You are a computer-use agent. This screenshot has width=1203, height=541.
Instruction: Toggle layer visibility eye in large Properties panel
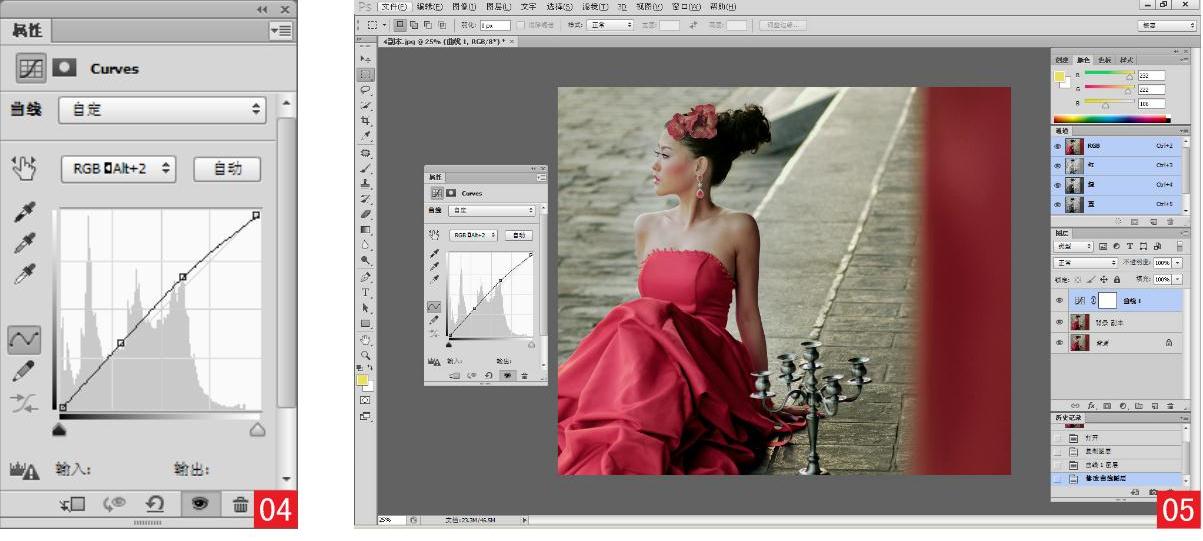tap(198, 505)
